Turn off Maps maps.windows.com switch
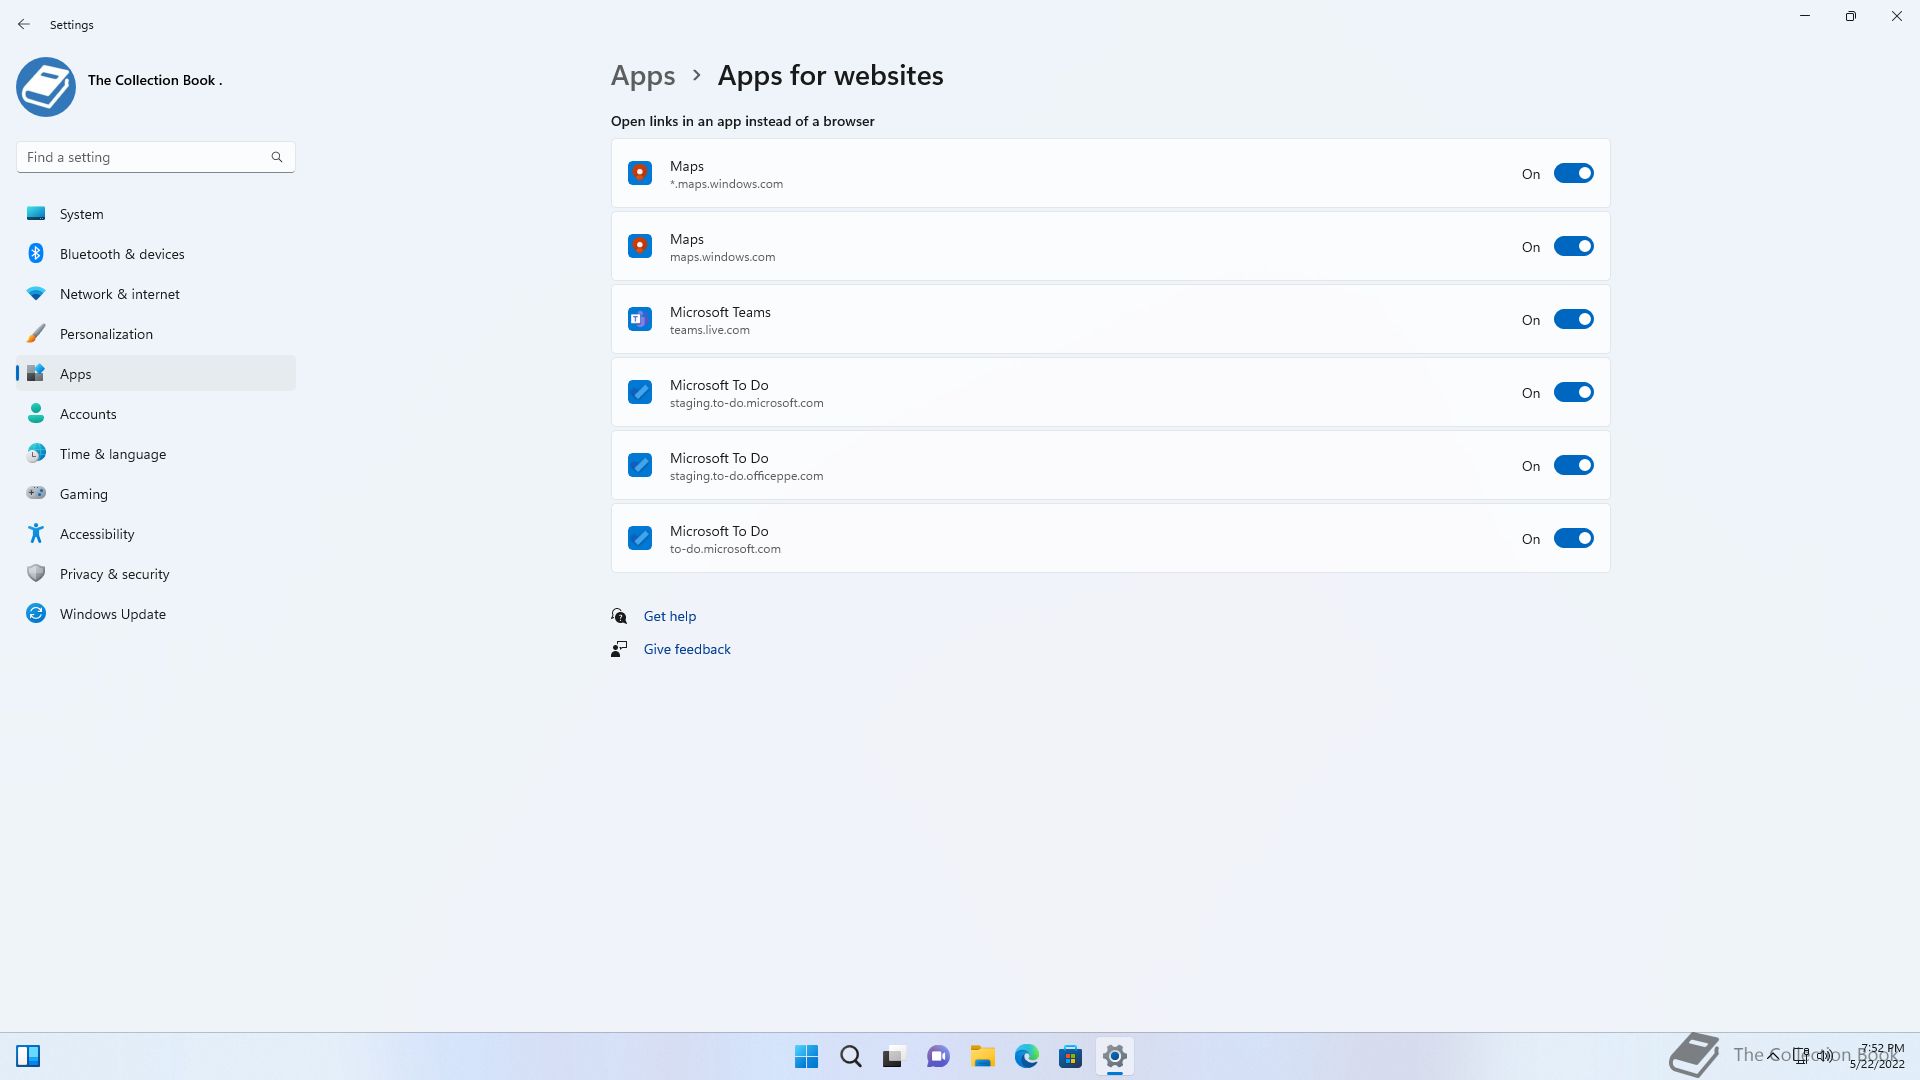 pyautogui.click(x=1573, y=247)
